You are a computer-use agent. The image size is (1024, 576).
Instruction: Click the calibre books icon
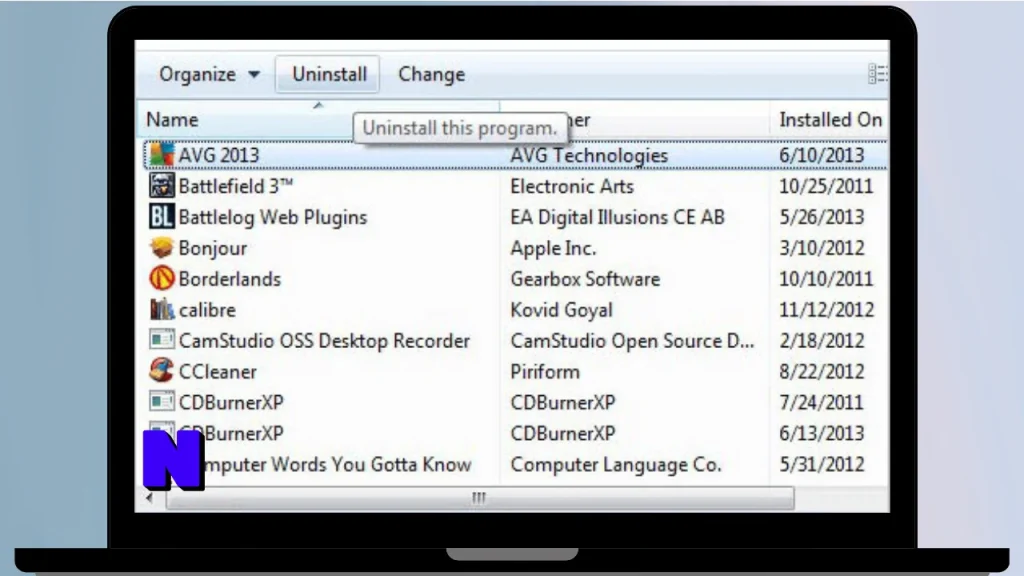pyautogui.click(x=161, y=309)
